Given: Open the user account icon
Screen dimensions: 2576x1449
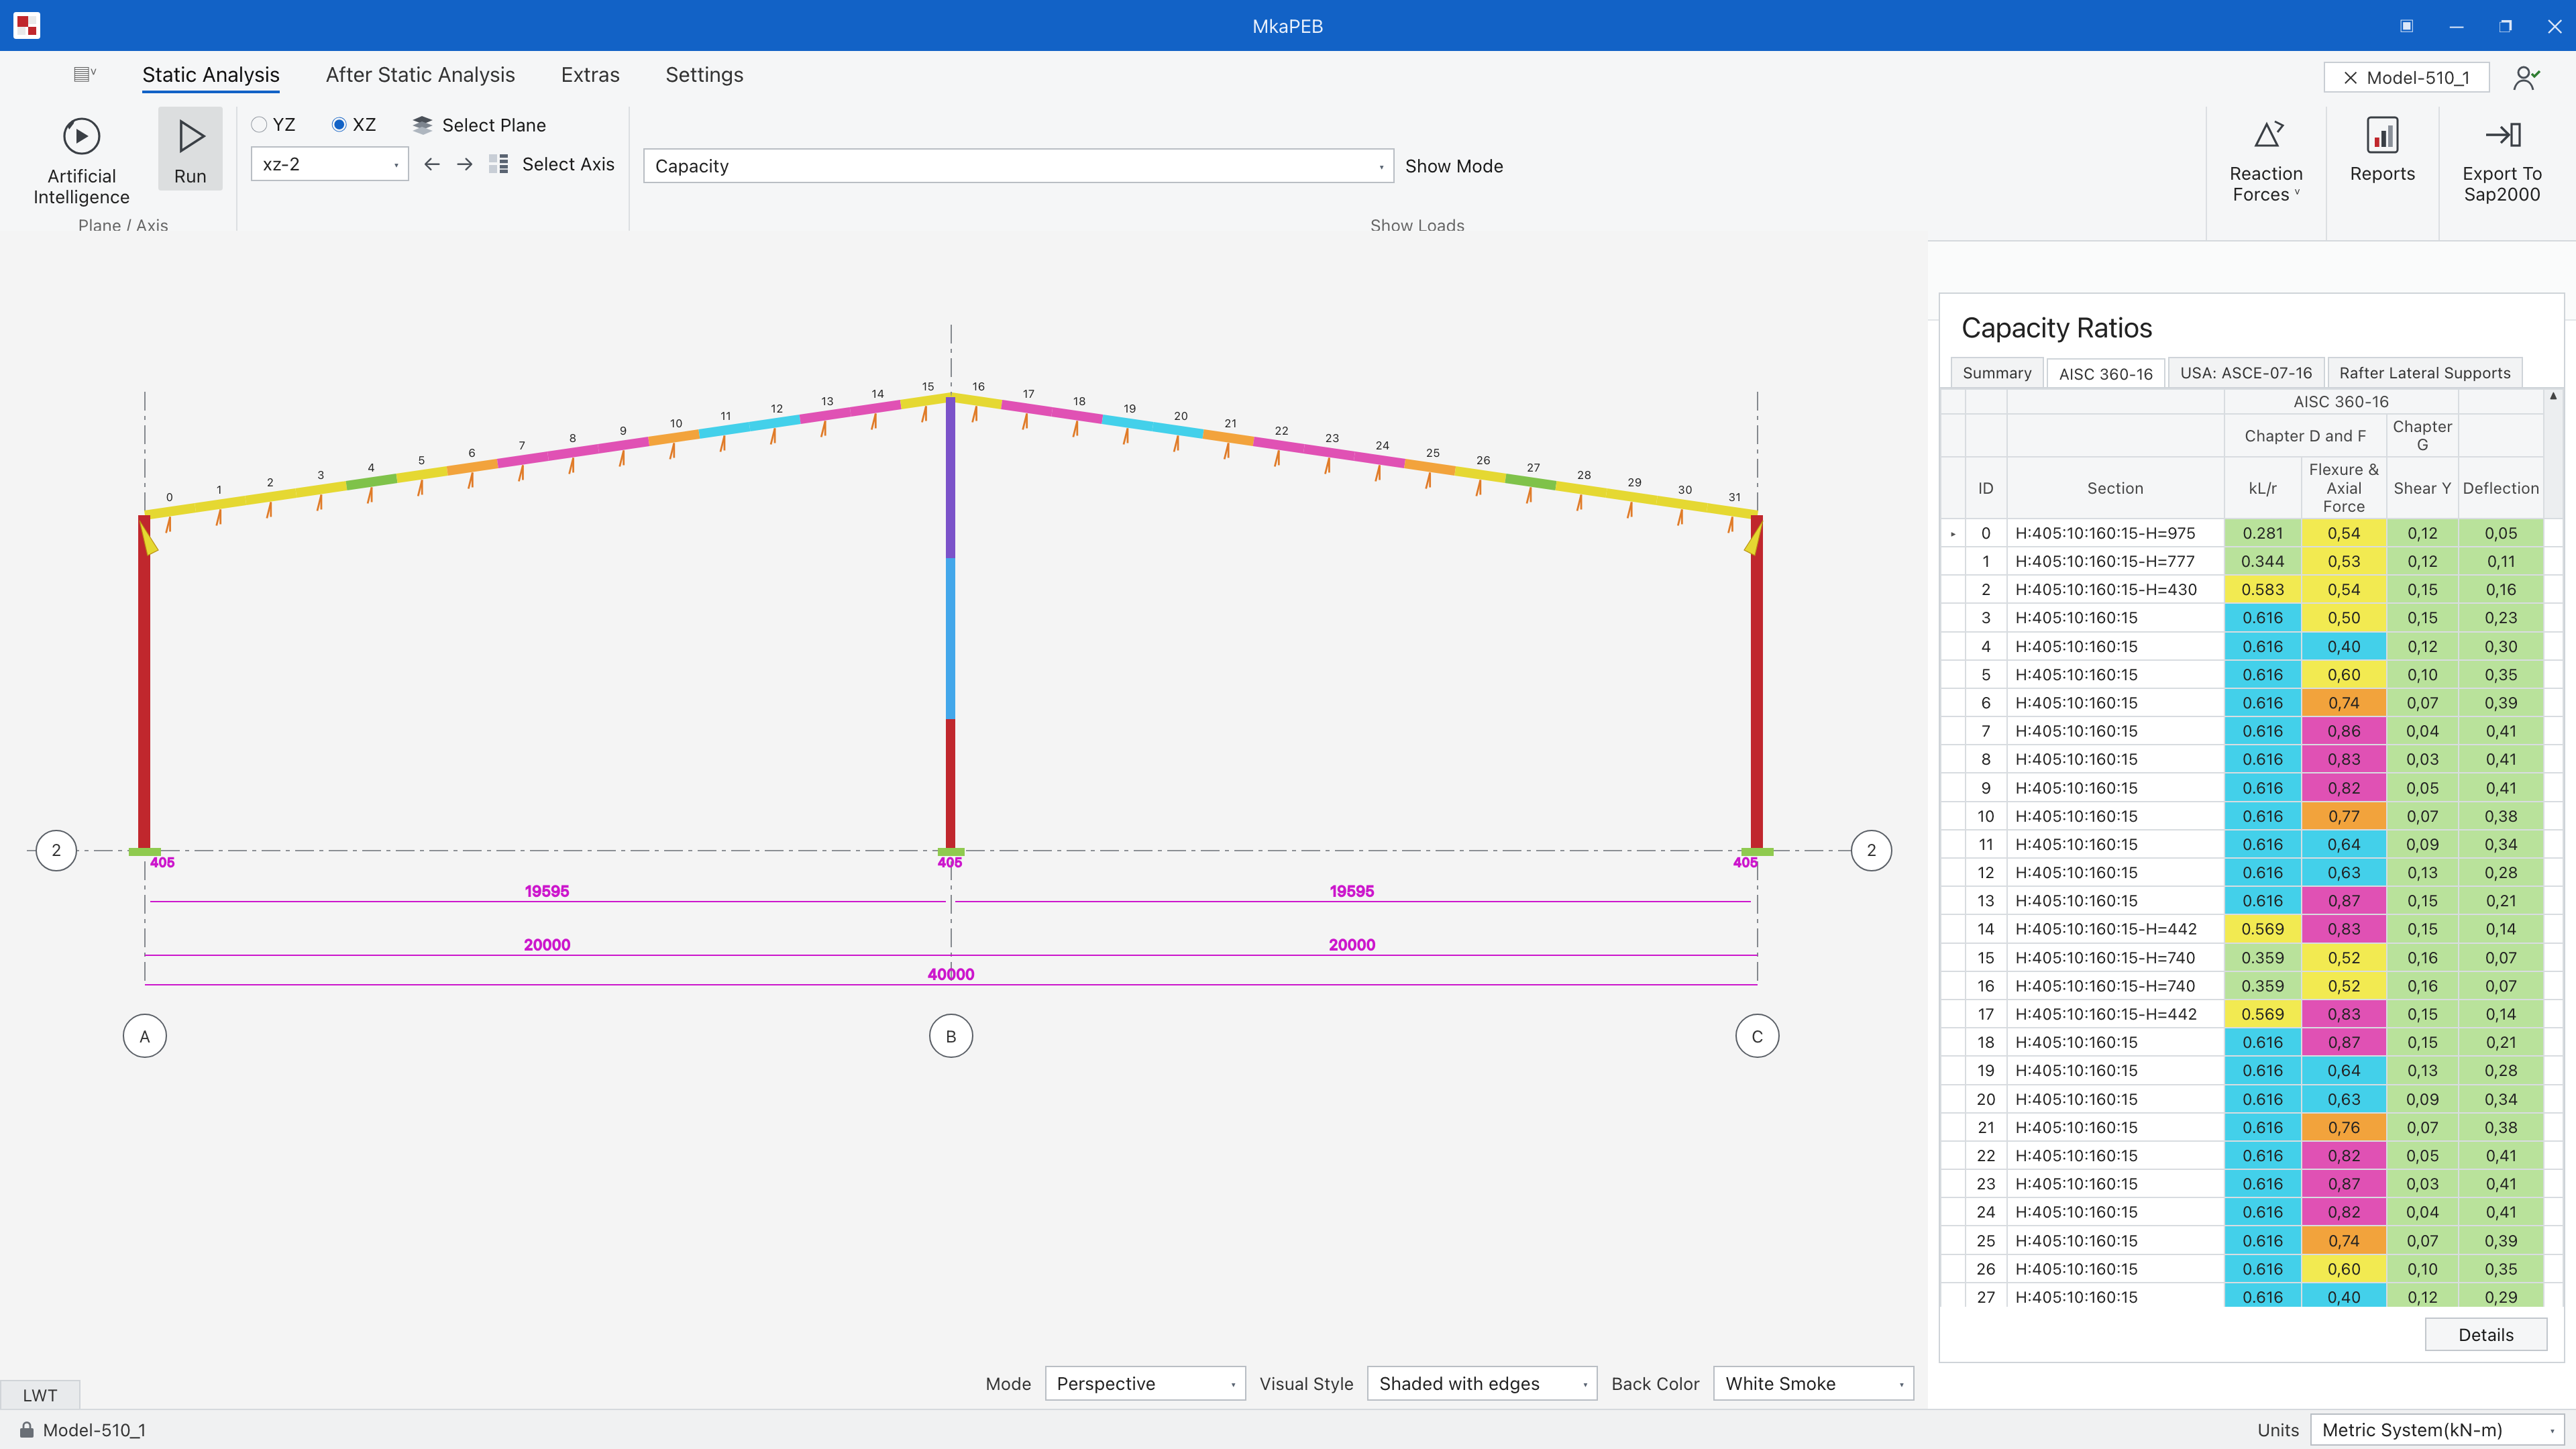Looking at the screenshot, I should pyautogui.click(x=2526, y=78).
